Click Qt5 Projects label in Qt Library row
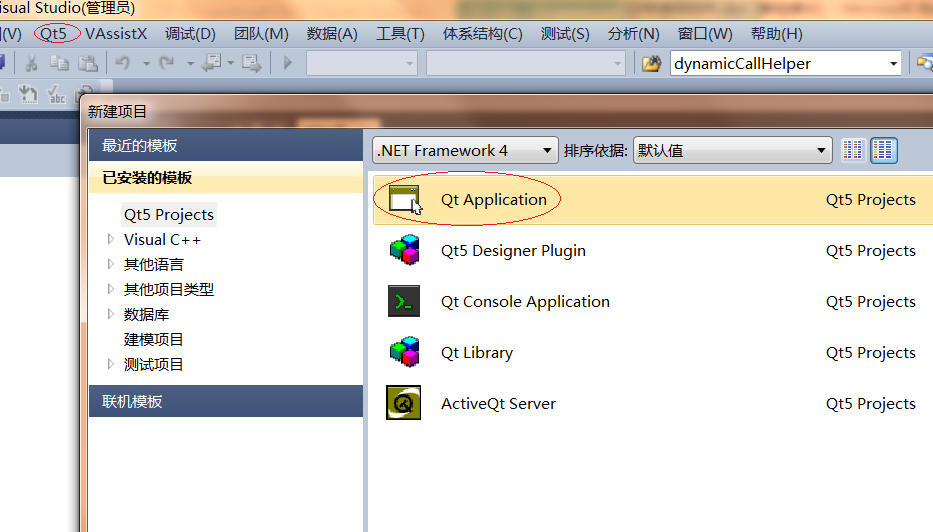This screenshot has width=933, height=532. (871, 353)
